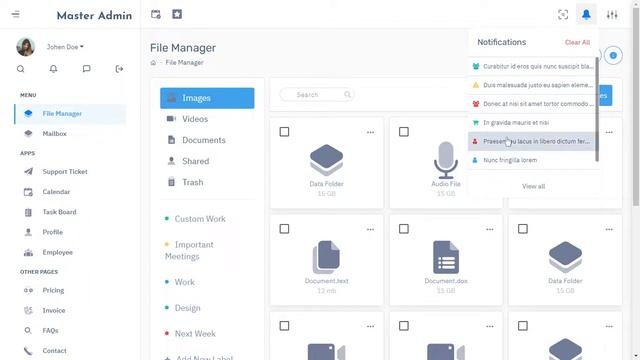The height and width of the screenshot is (360, 640).
Task: Open File Manager in sidebar menu
Action: click(x=70, y=114)
